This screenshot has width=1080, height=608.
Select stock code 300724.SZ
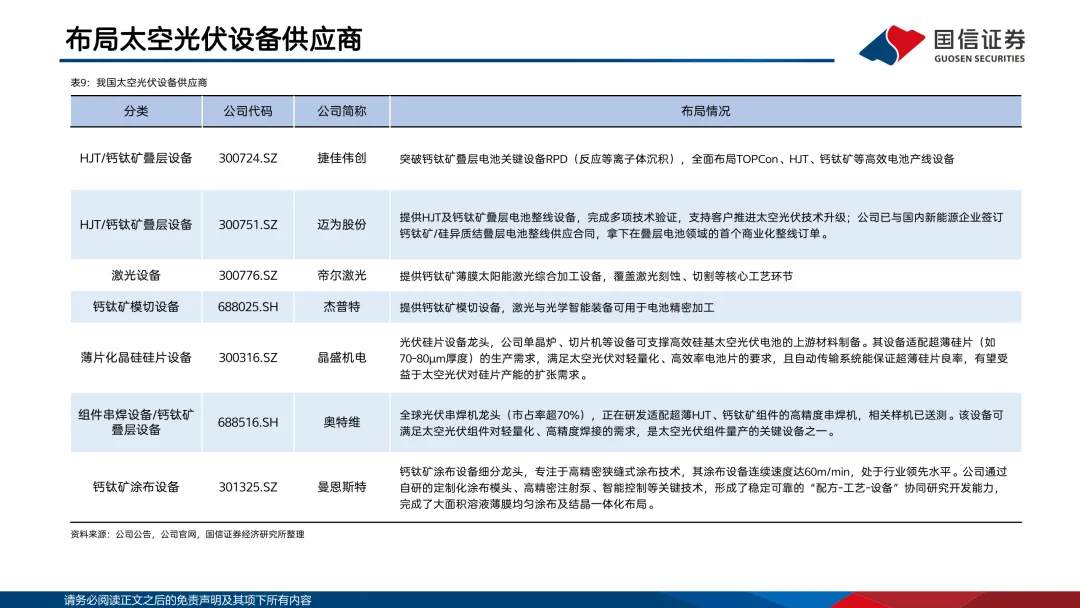[x=248, y=158]
